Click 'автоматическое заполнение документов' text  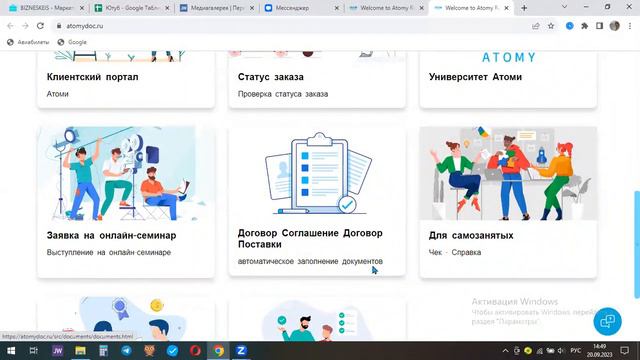coord(310,261)
